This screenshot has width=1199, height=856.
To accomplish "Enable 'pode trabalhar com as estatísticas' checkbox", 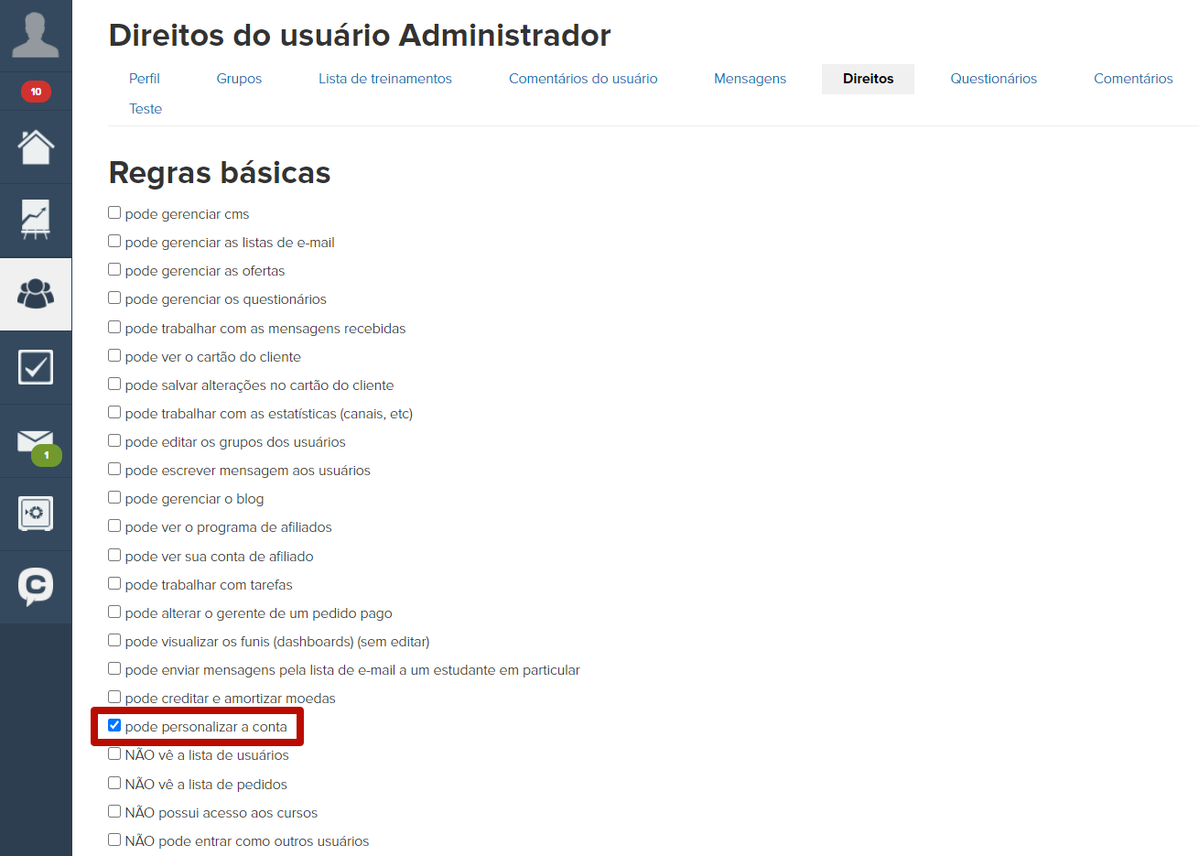I will pyautogui.click(x=115, y=412).
